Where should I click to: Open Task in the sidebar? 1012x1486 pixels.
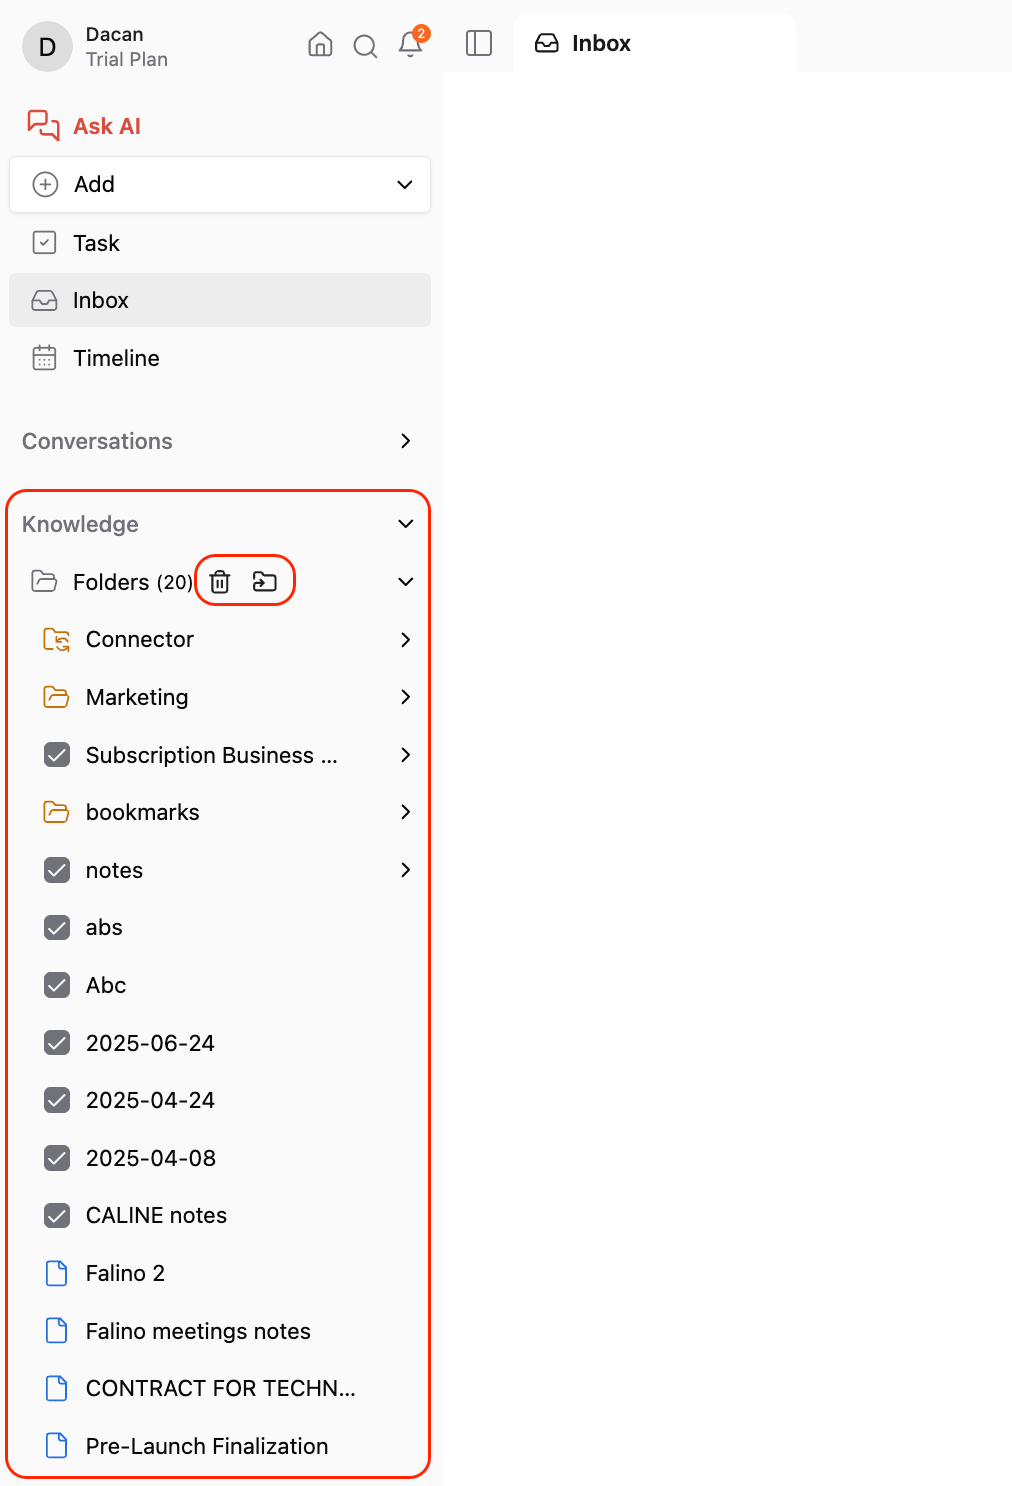220,242
